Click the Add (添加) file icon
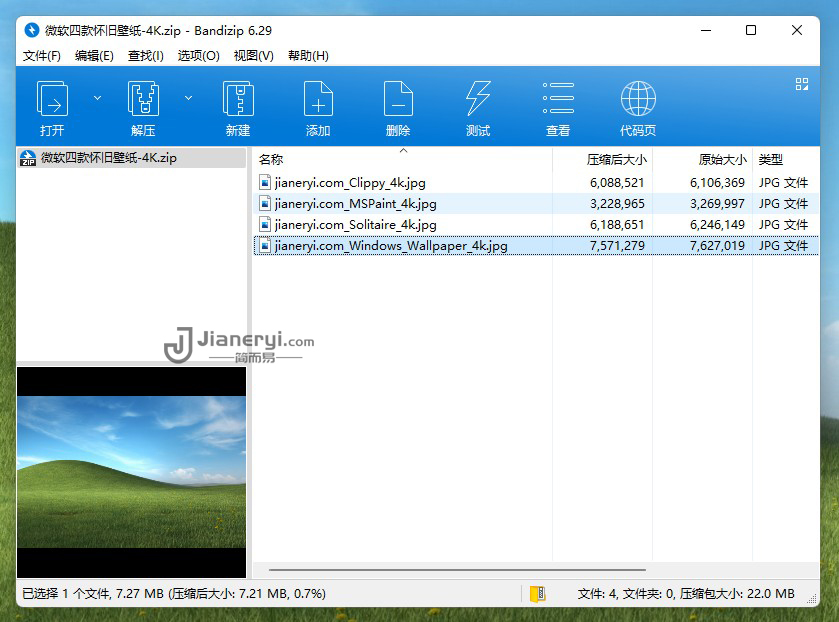The image size is (839, 622). click(x=318, y=98)
